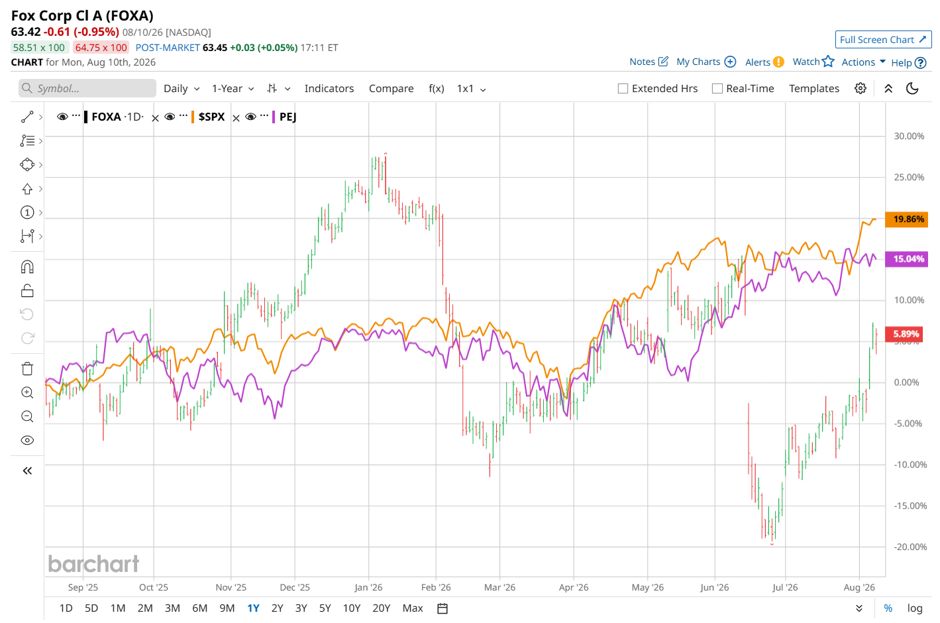The width and height of the screenshot is (940, 623).
Task: Hide the $SPX comparison with eye icon
Action: coord(170,117)
